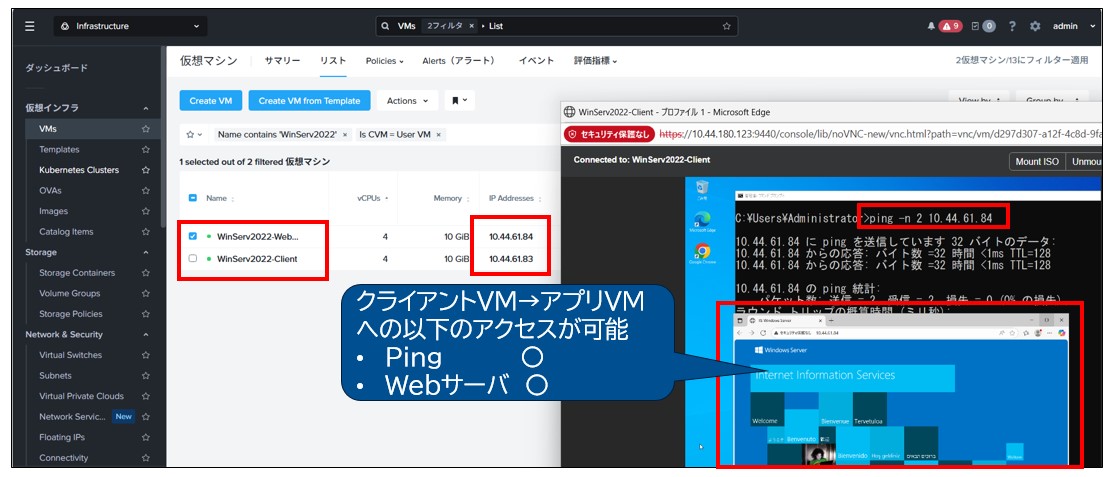
Task: Toggle the select-all checkbox in header
Action: pyautogui.click(x=193, y=199)
